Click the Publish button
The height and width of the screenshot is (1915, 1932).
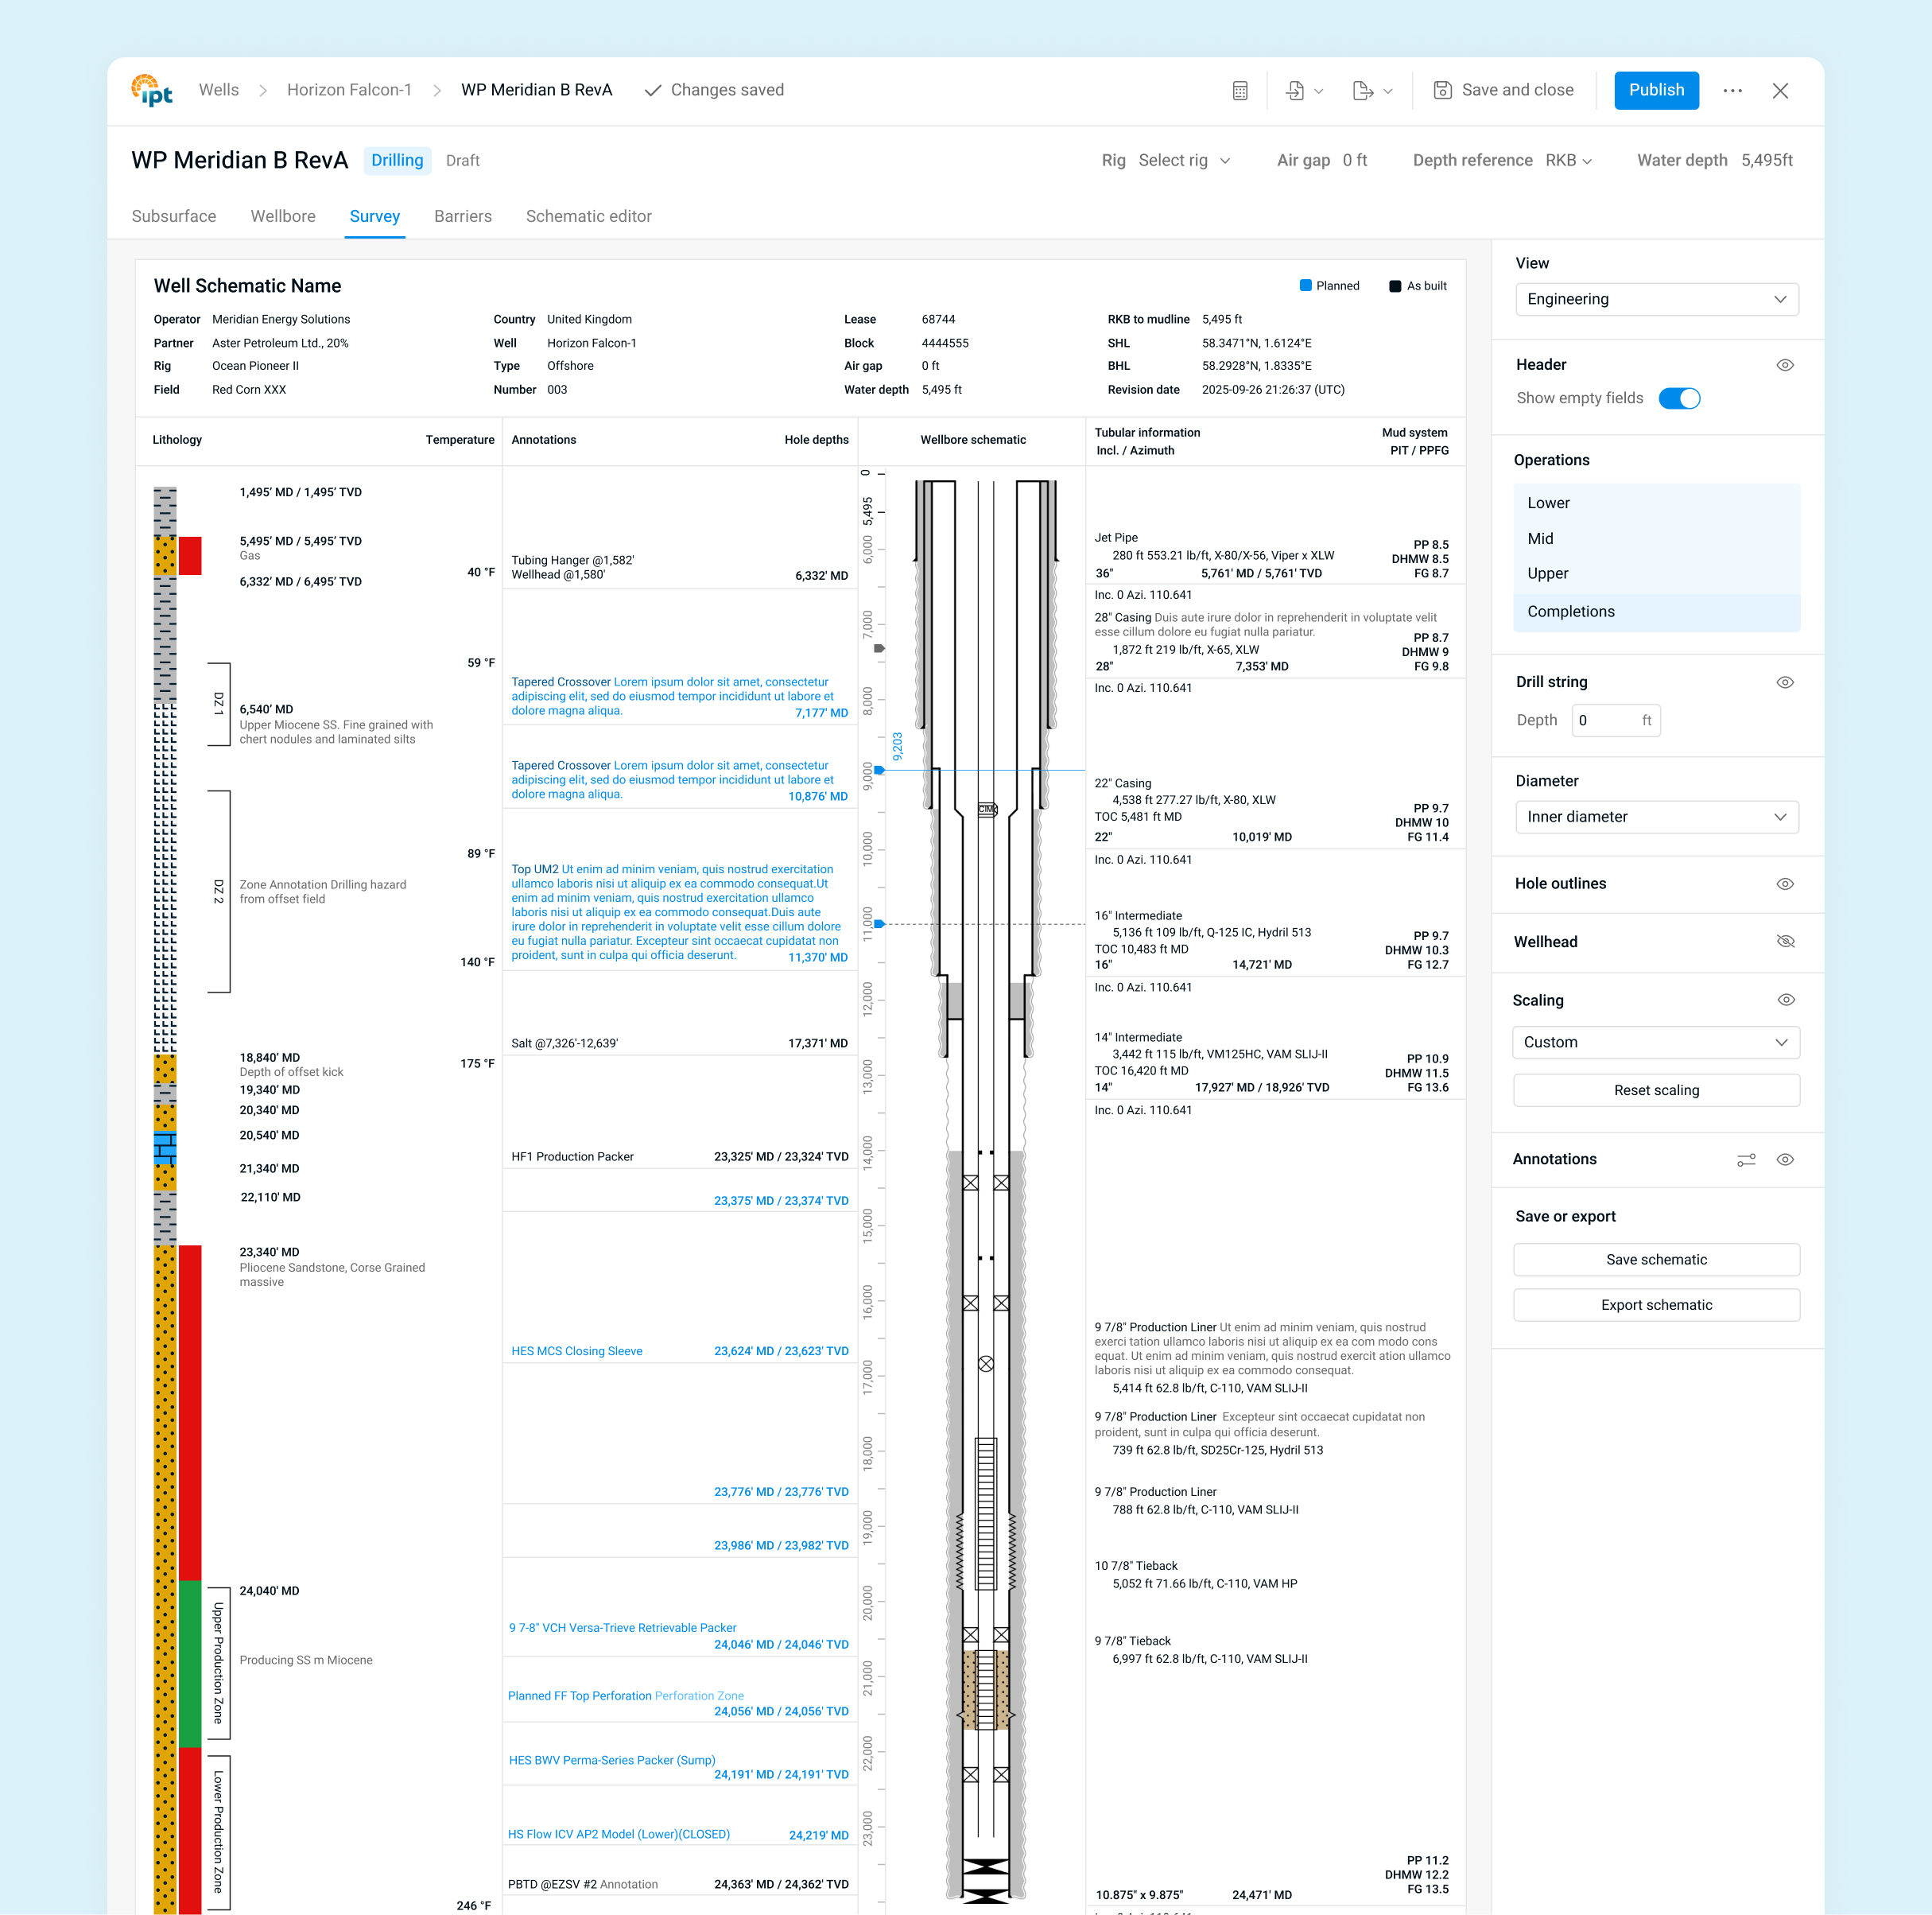click(1656, 90)
